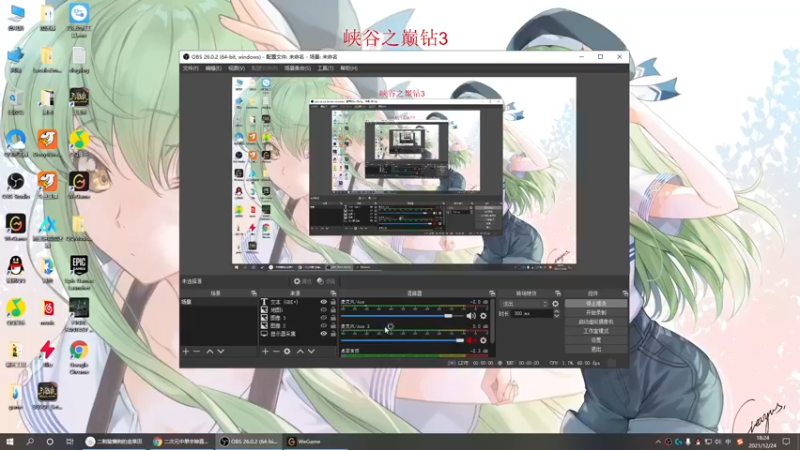Pop out the Sources dock panel
Viewport: 800px width, 450px height.
tap(333, 293)
